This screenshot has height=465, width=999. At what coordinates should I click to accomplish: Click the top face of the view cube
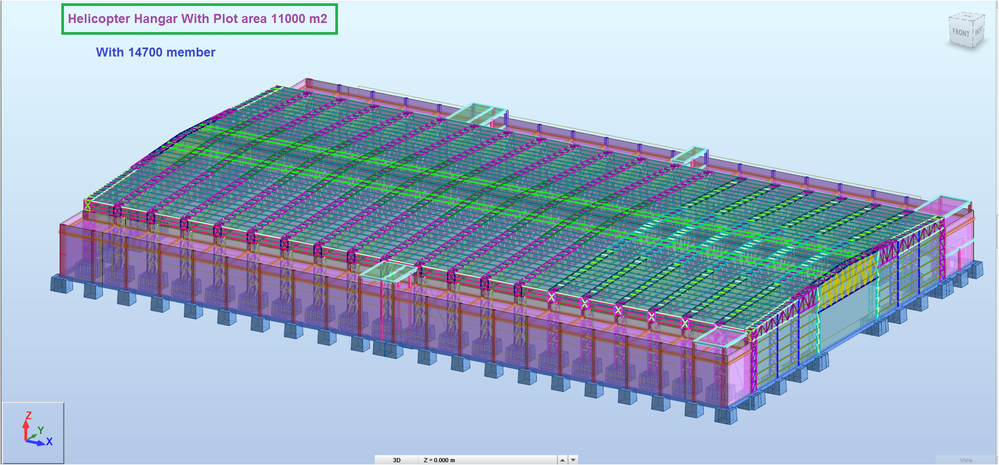[x=969, y=15]
